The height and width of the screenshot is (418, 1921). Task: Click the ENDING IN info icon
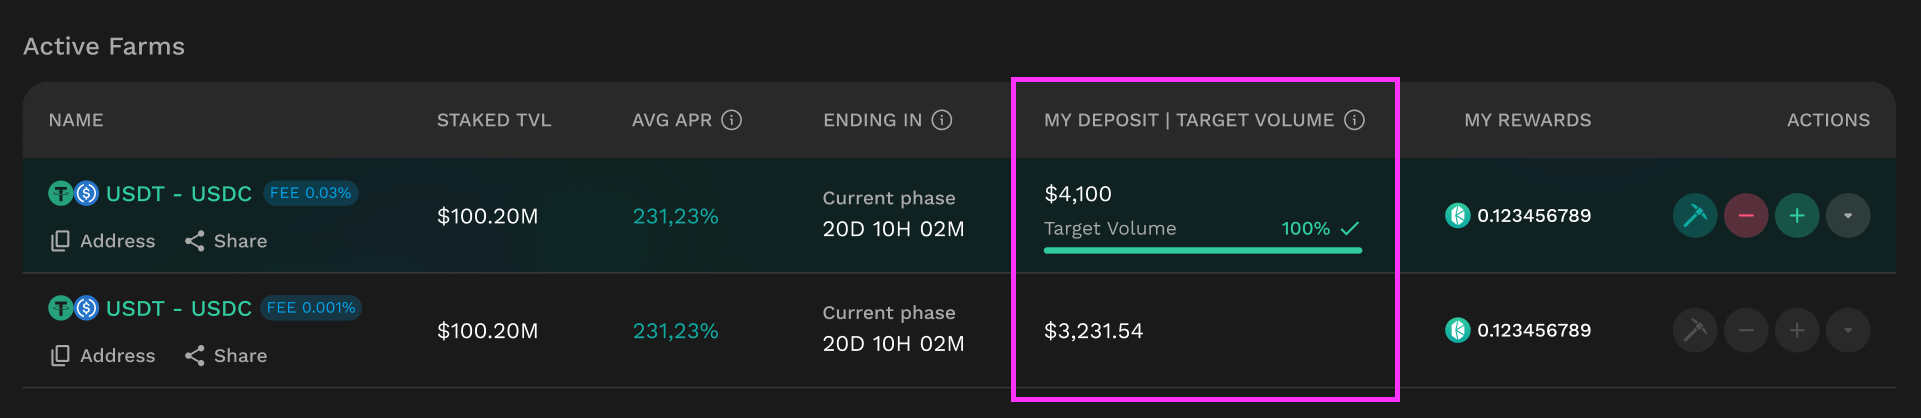[x=942, y=120]
